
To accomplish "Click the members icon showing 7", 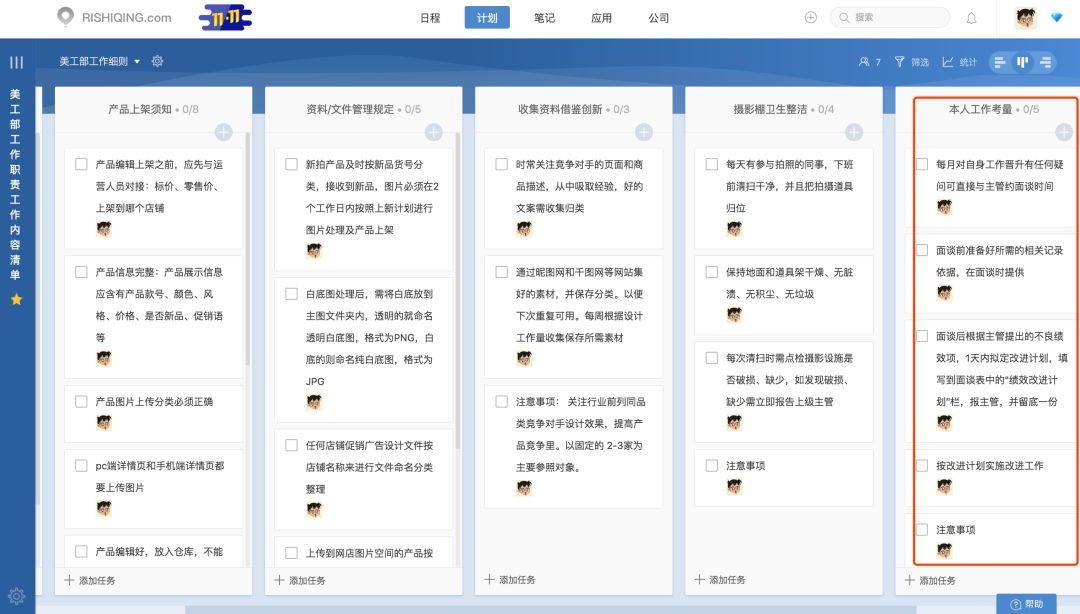I will point(868,61).
